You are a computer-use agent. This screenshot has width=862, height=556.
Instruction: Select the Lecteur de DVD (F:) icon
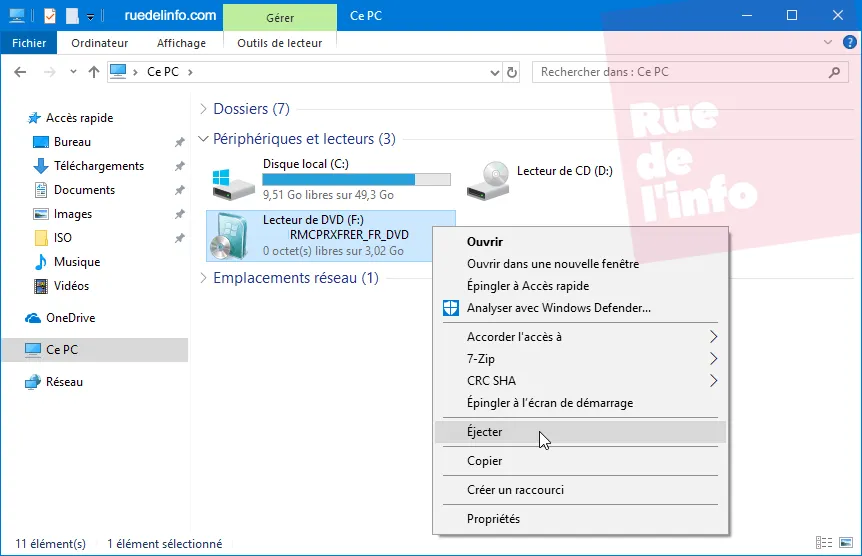click(x=231, y=236)
